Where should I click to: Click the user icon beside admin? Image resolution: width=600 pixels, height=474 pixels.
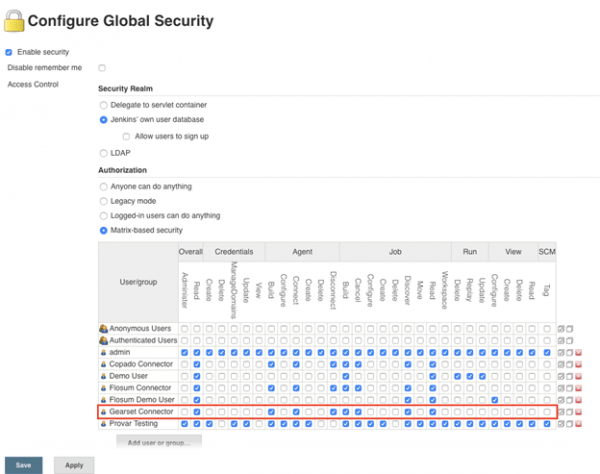(x=103, y=352)
